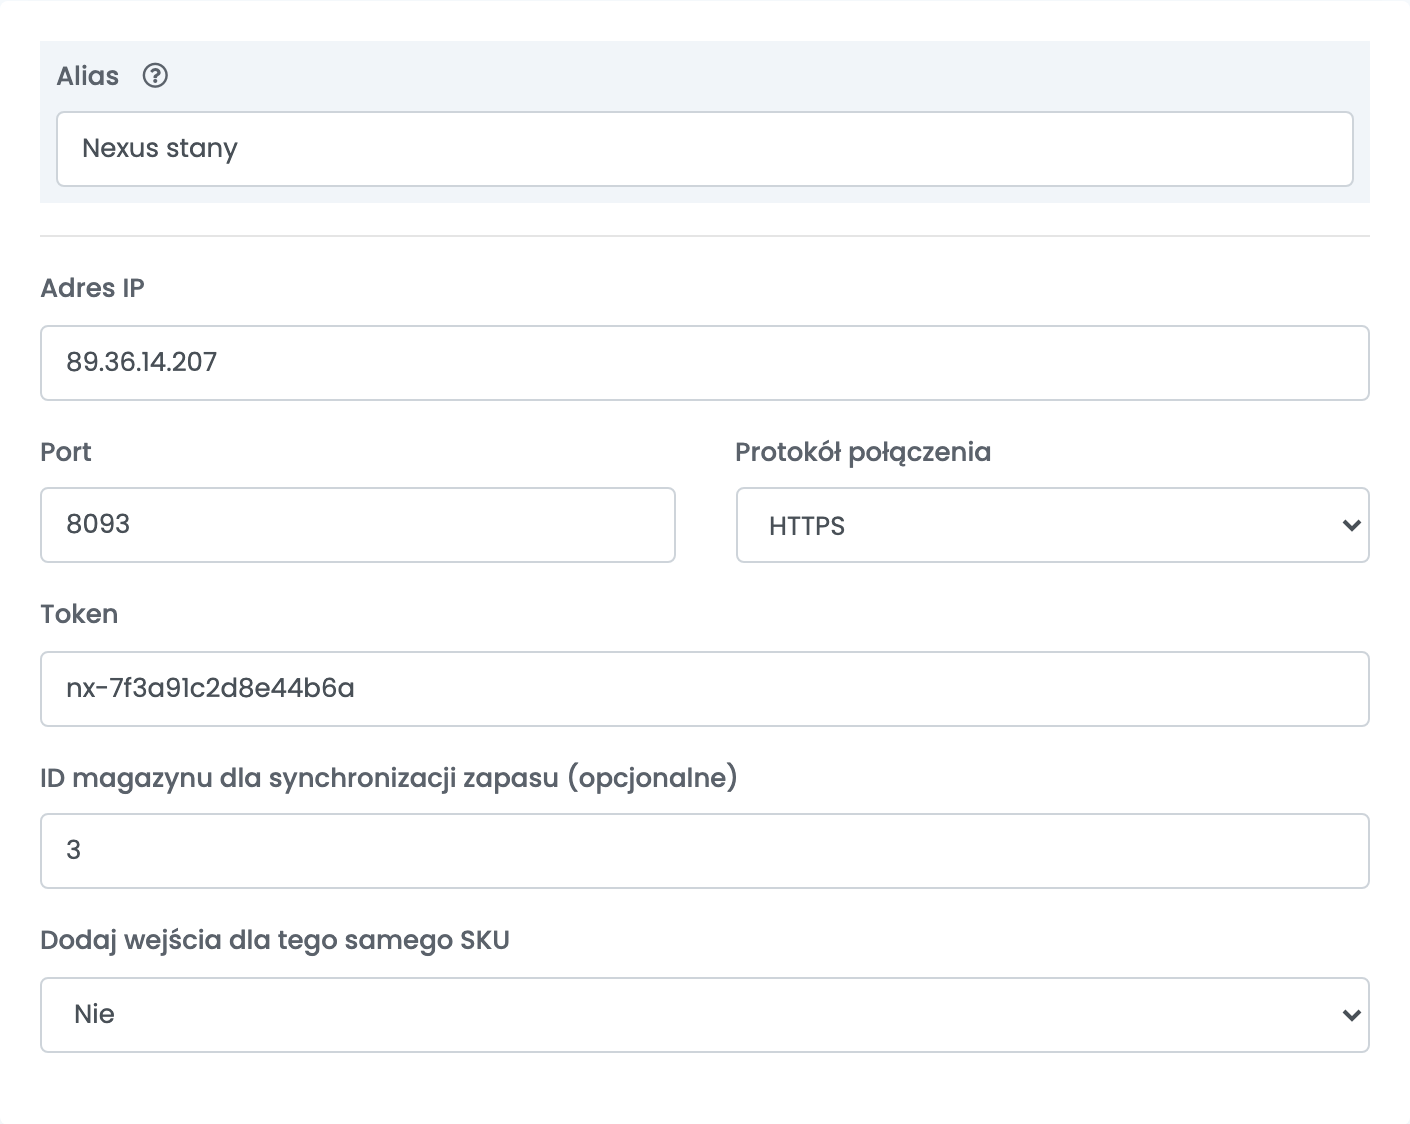Open the Protokół połączenia dropdown
Screen dimensions: 1410x1124
point(1053,525)
